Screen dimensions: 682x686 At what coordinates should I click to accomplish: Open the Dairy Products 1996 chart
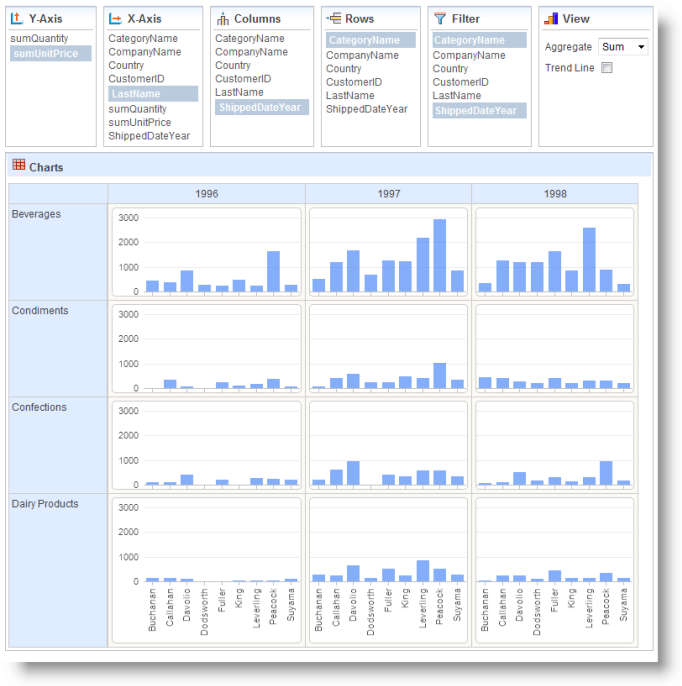[x=206, y=570]
